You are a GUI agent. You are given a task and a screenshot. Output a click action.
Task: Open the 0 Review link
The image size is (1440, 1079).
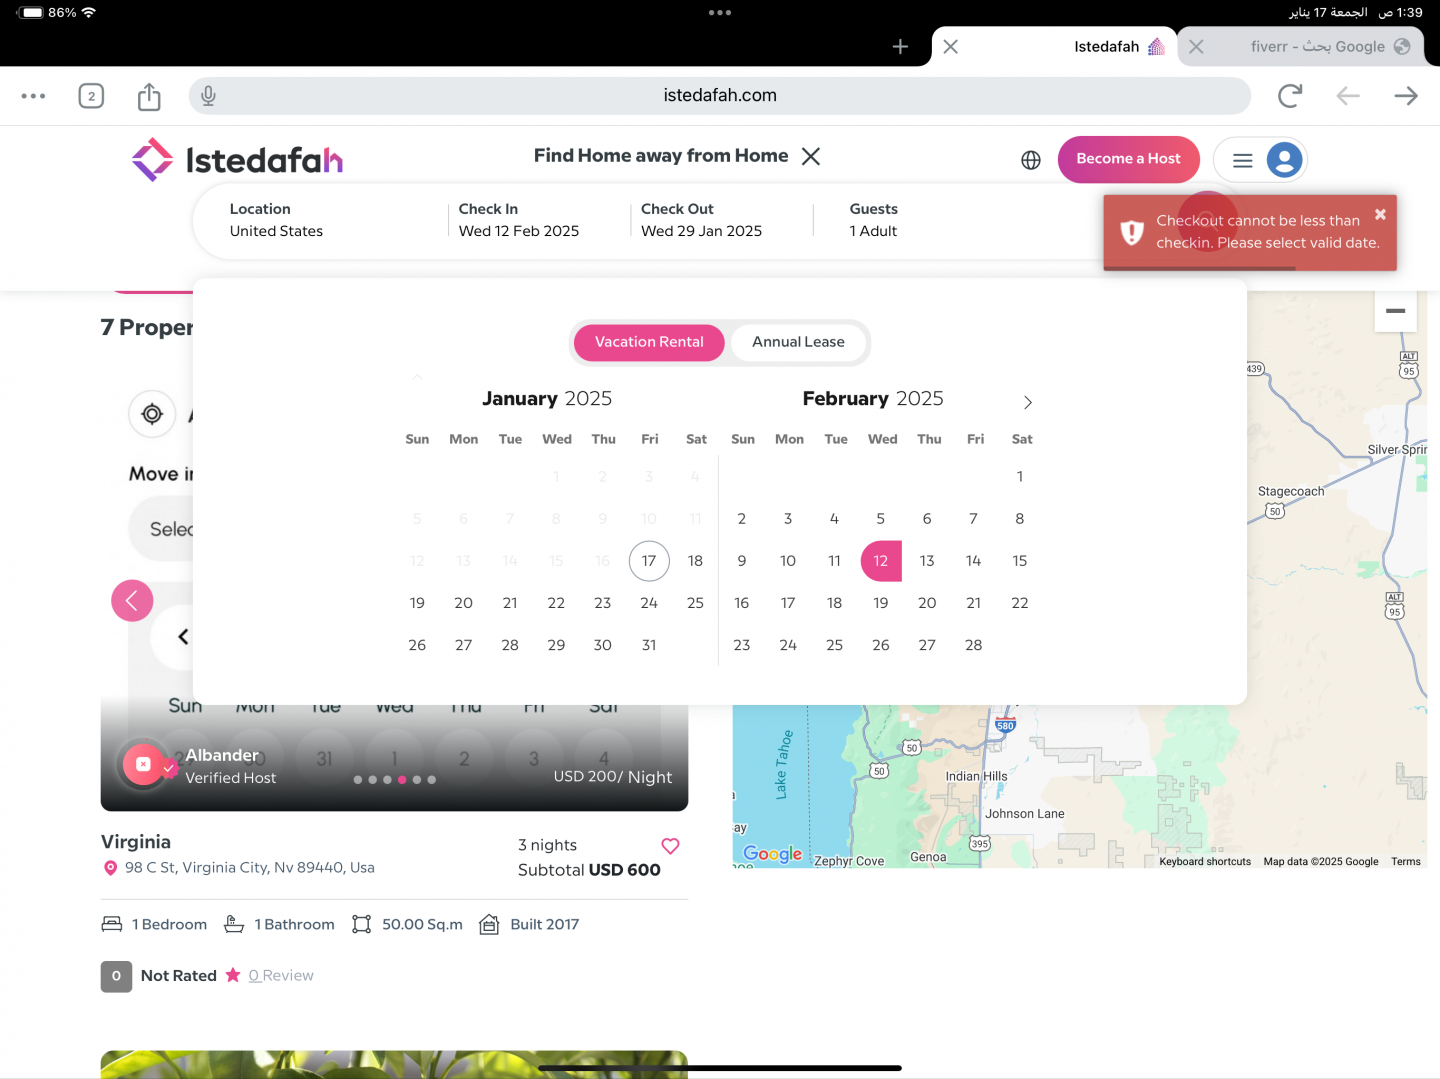tap(281, 976)
